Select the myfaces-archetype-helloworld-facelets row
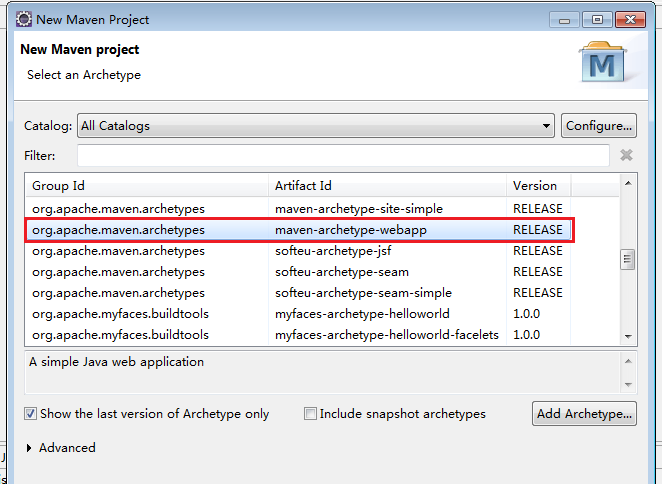The height and width of the screenshot is (486, 662). [386, 335]
